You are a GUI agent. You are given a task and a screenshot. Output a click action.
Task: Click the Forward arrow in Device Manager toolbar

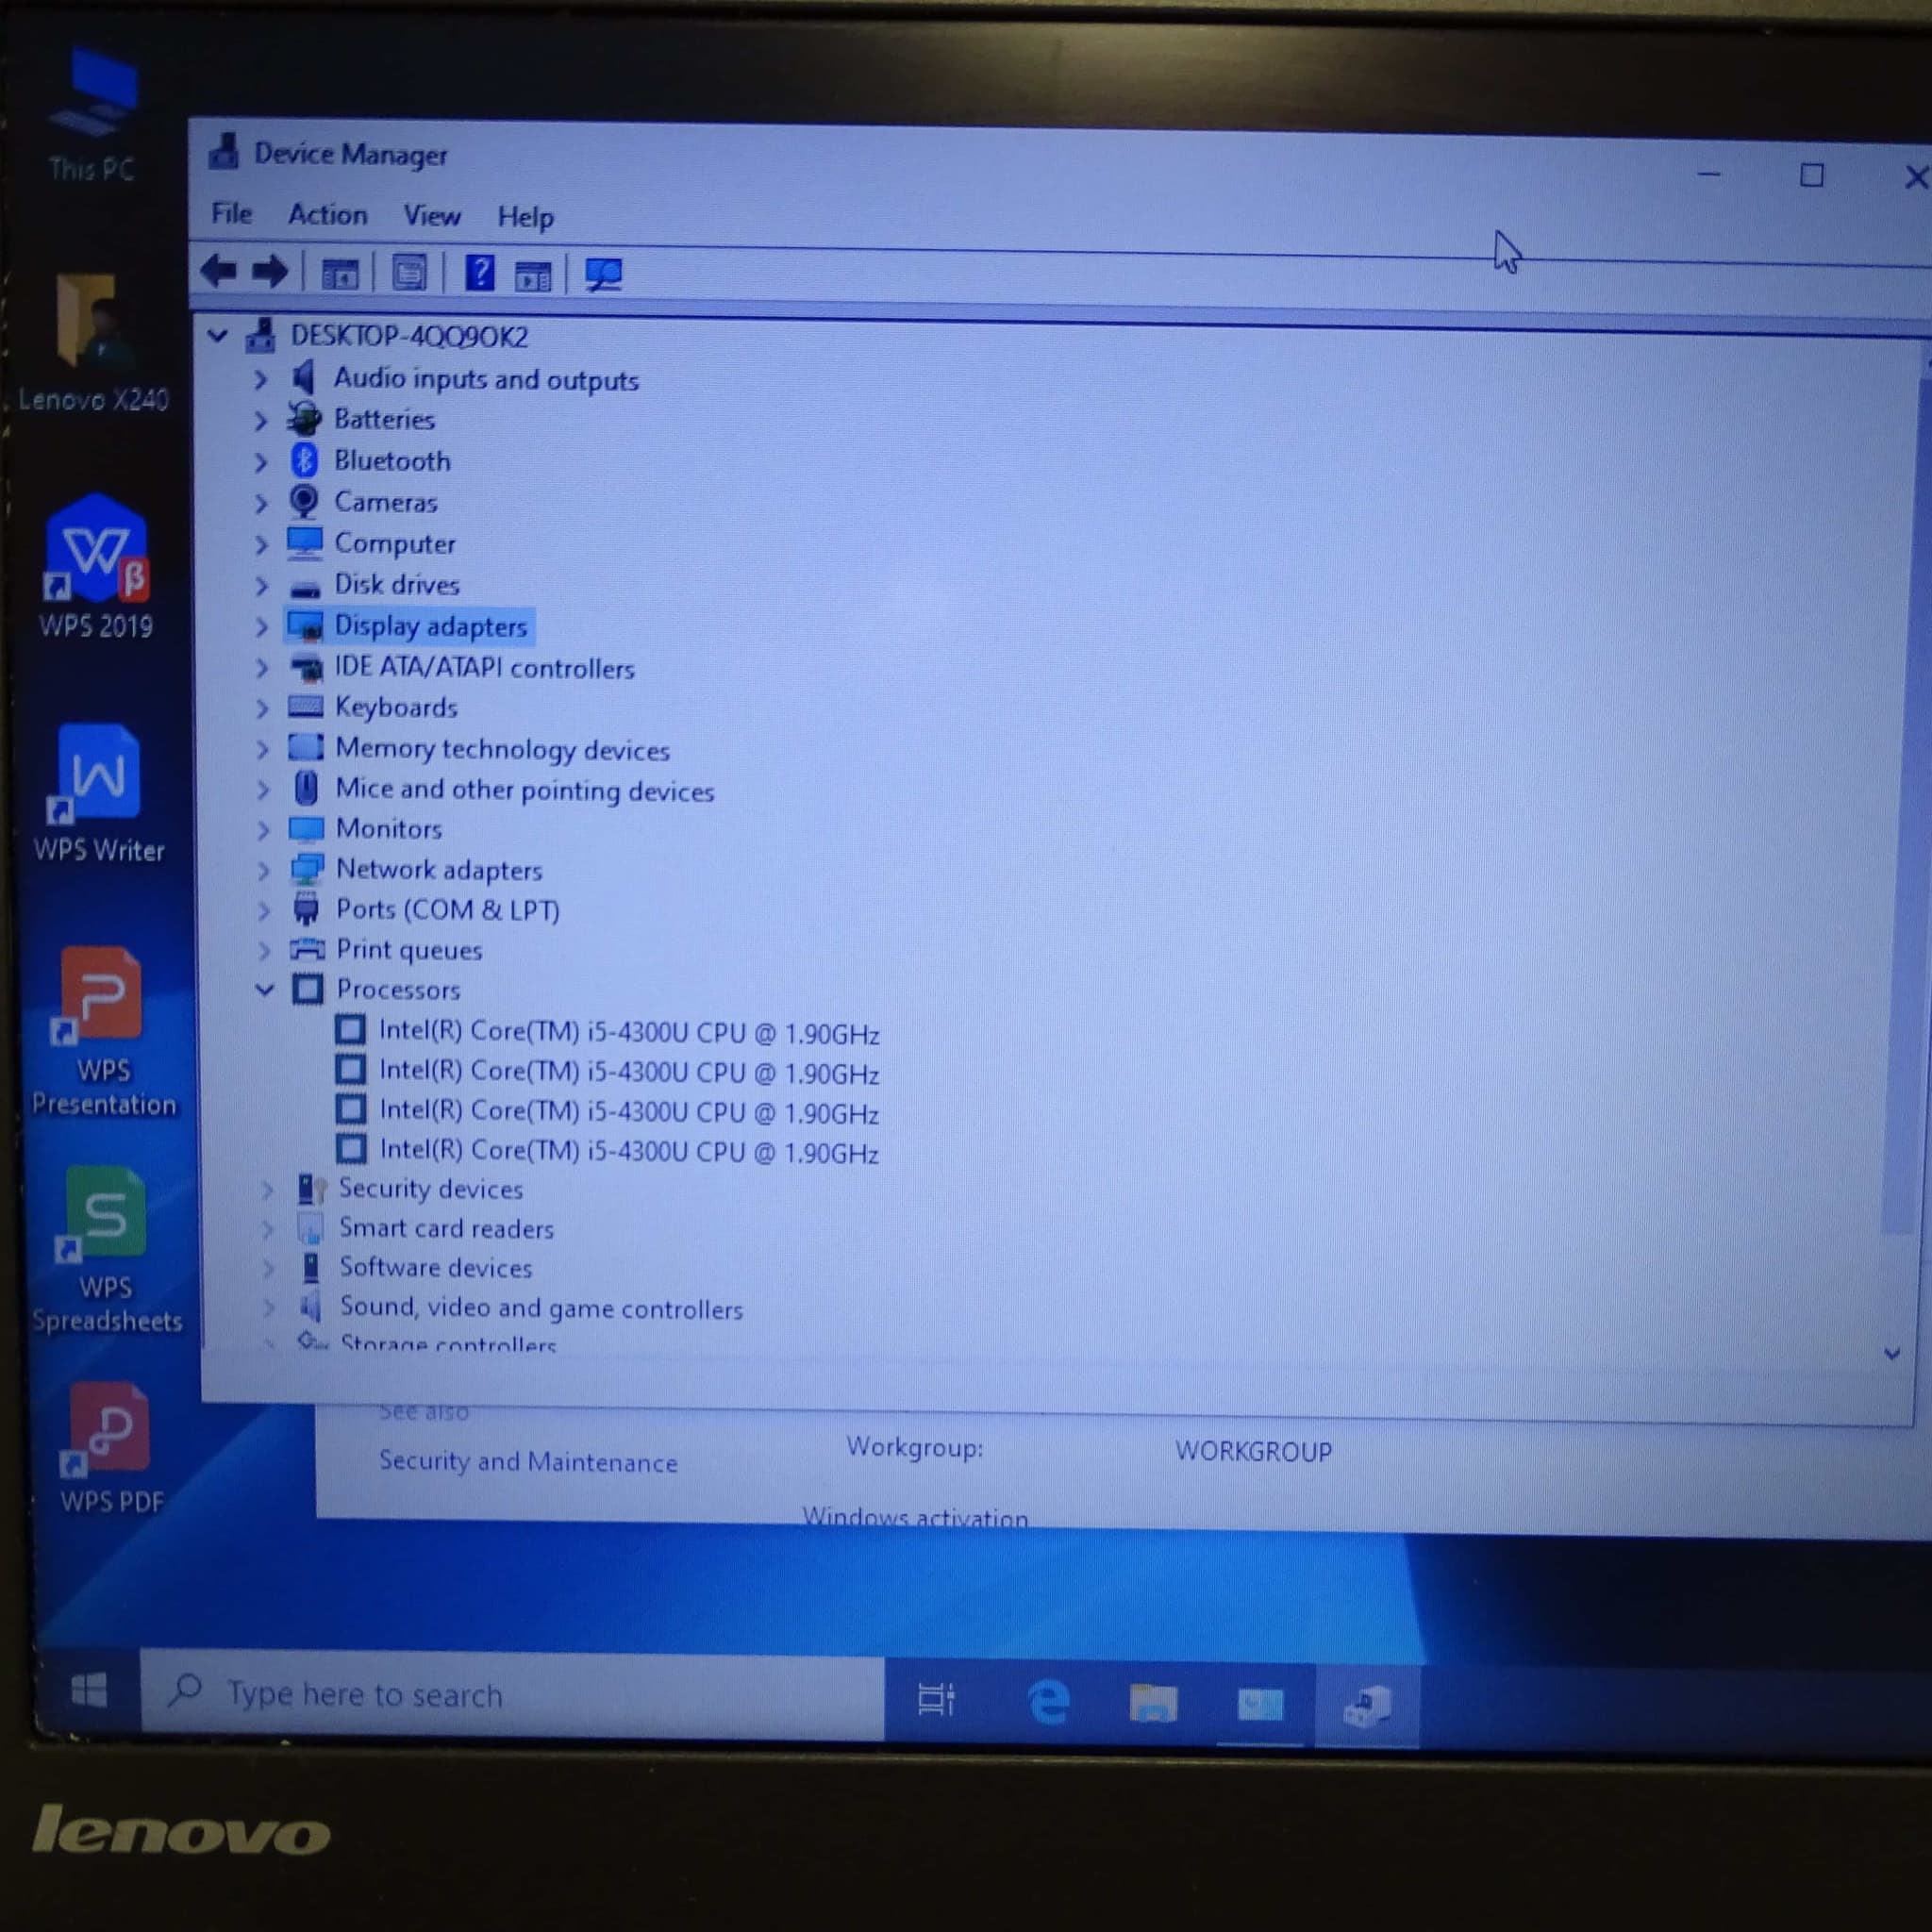point(270,271)
